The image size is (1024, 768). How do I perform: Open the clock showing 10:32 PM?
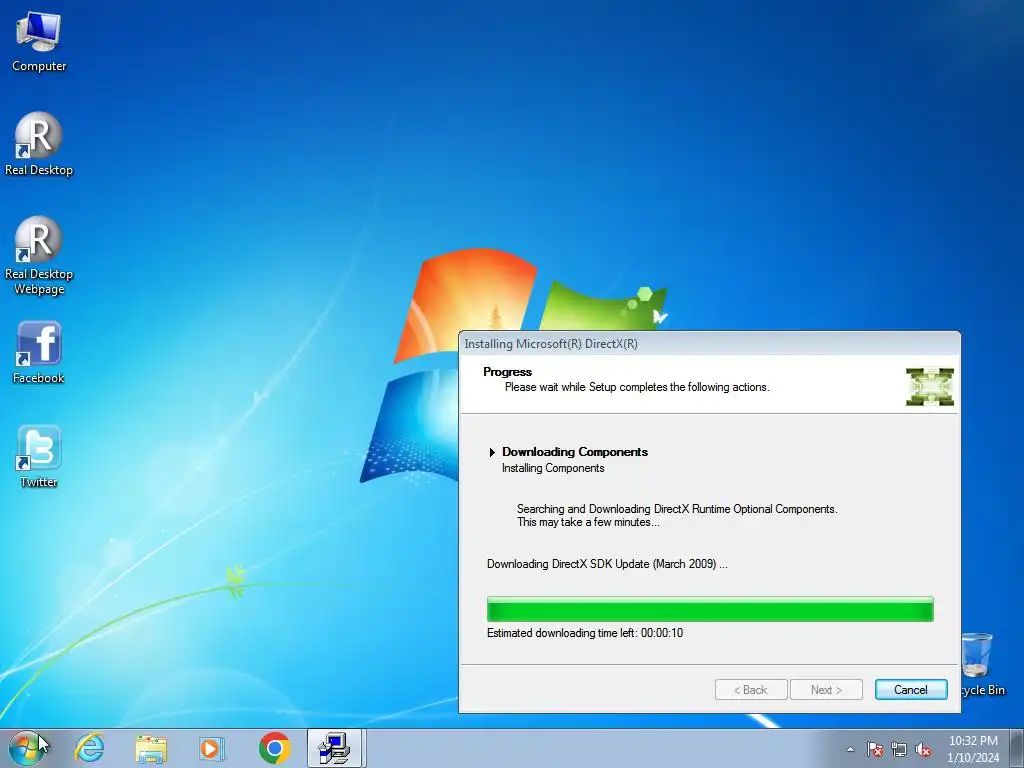pyautogui.click(x=973, y=748)
